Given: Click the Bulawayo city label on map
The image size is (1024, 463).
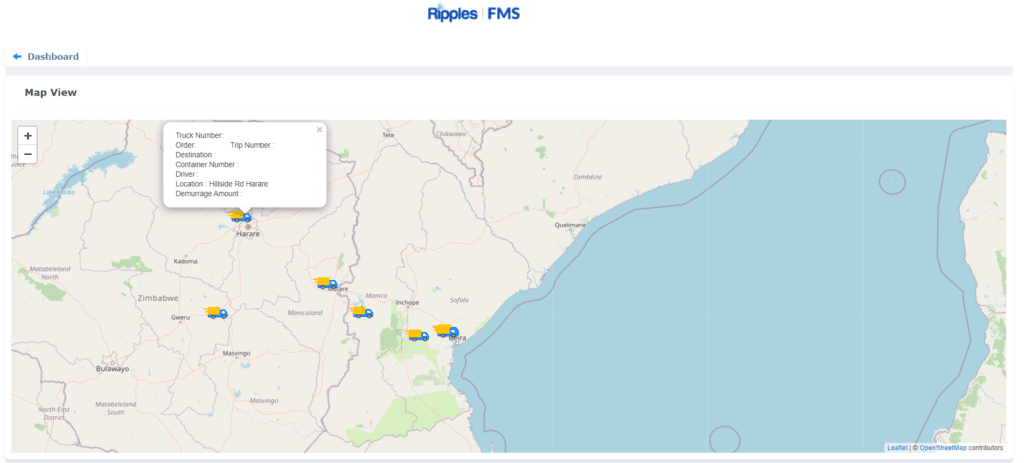Looking at the screenshot, I should click(112, 369).
